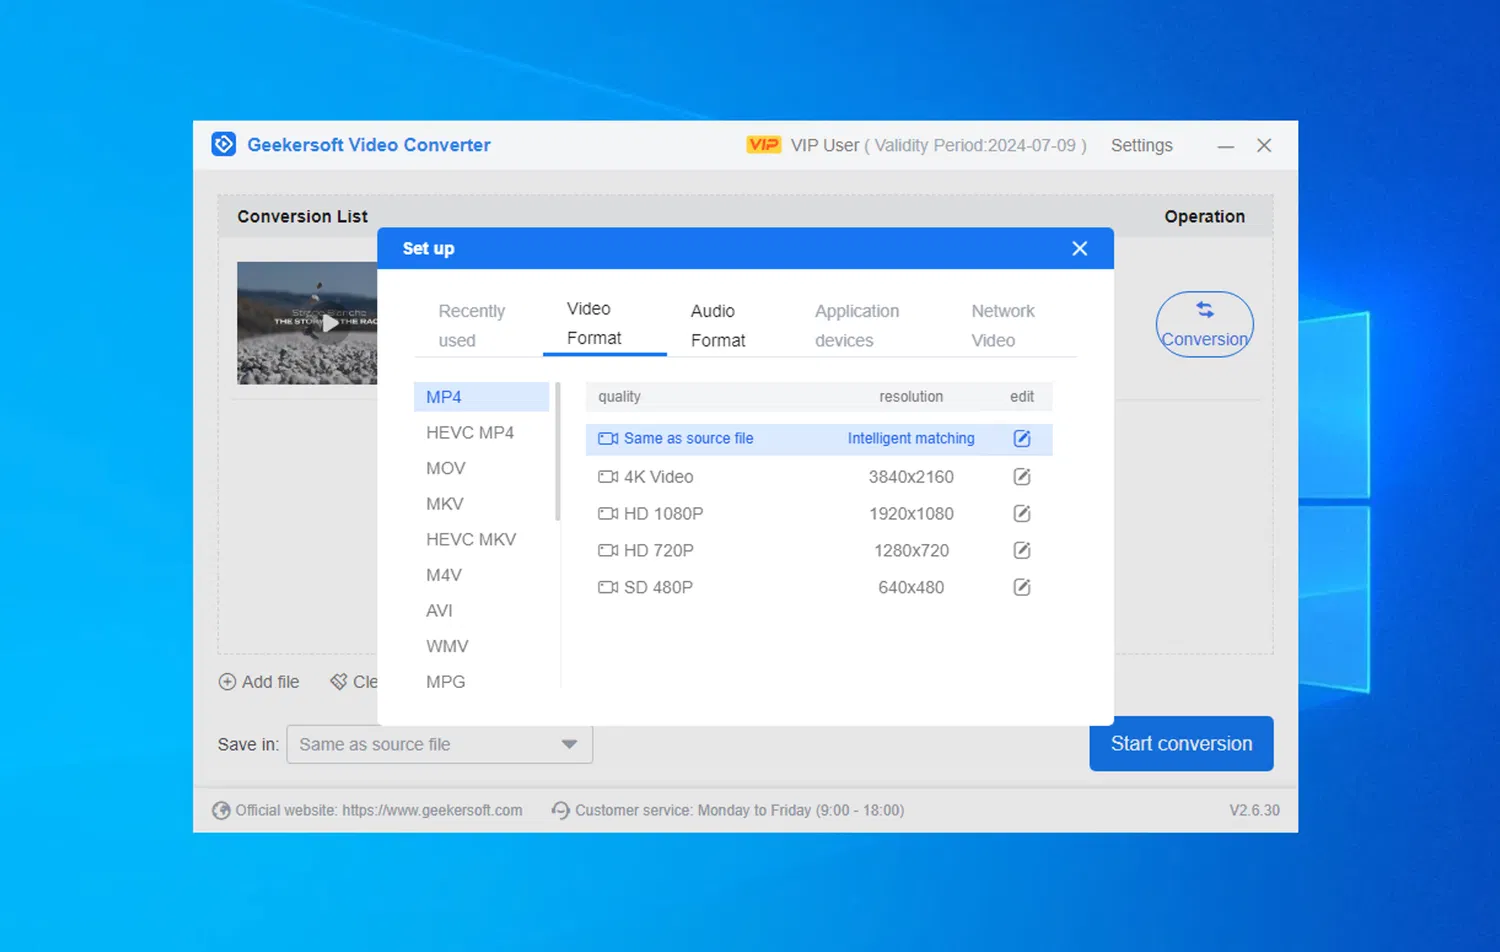Select M4V format
The width and height of the screenshot is (1500, 952).
tap(444, 575)
